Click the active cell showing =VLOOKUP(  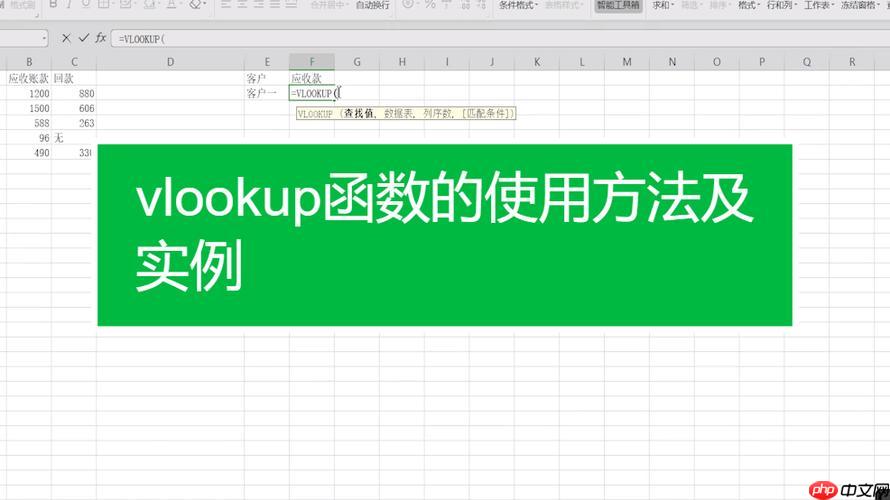coord(312,93)
